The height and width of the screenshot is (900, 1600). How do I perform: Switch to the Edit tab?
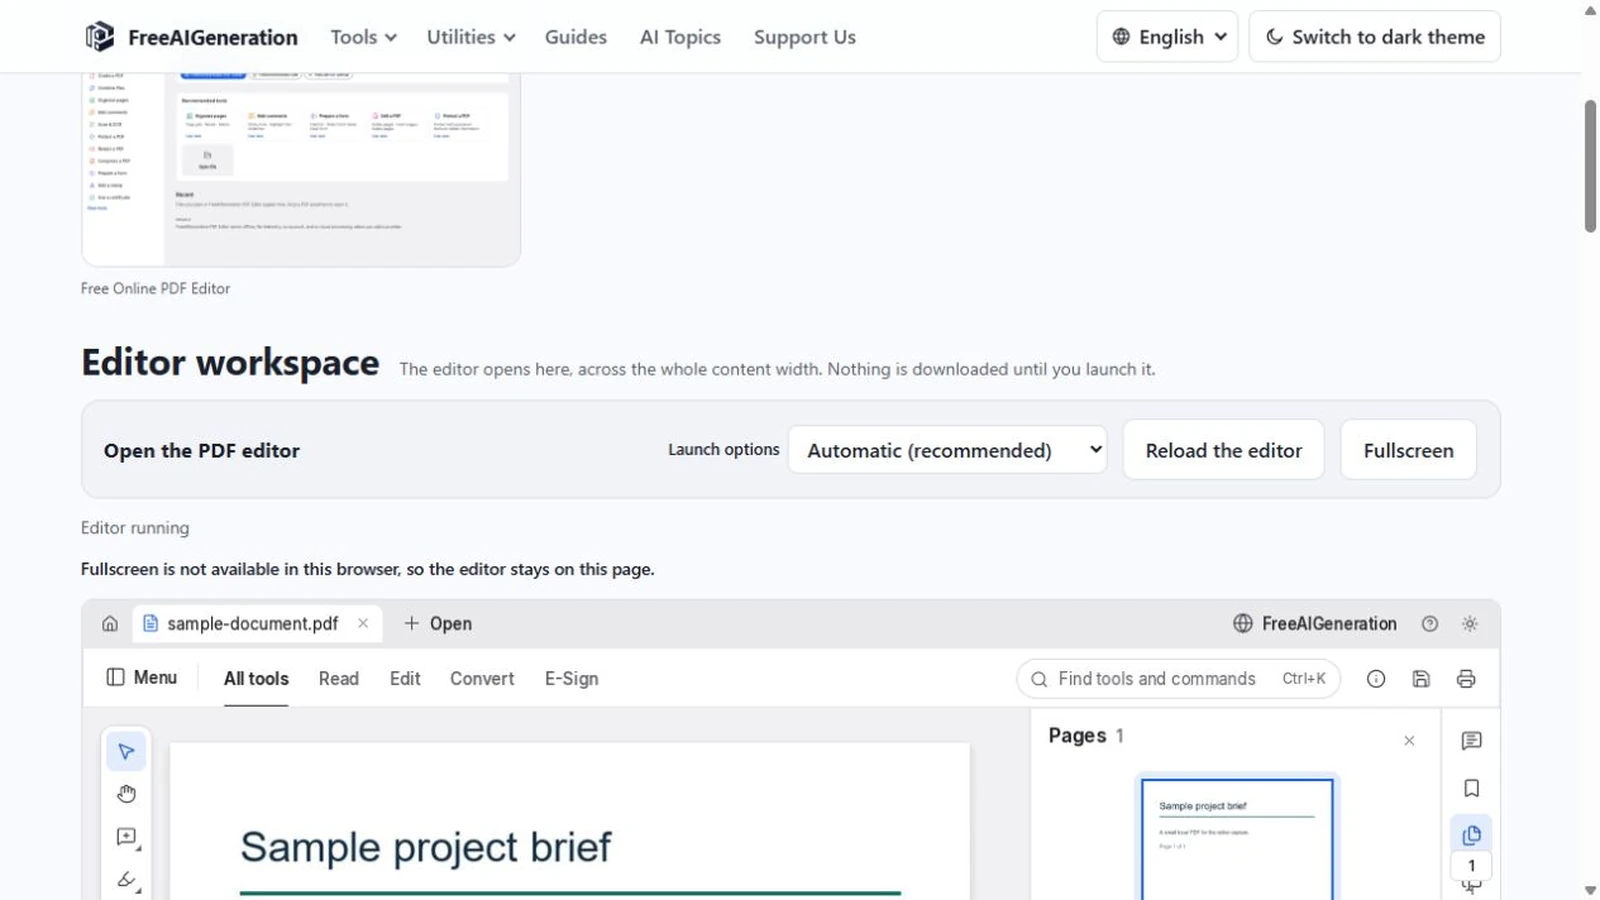click(405, 679)
